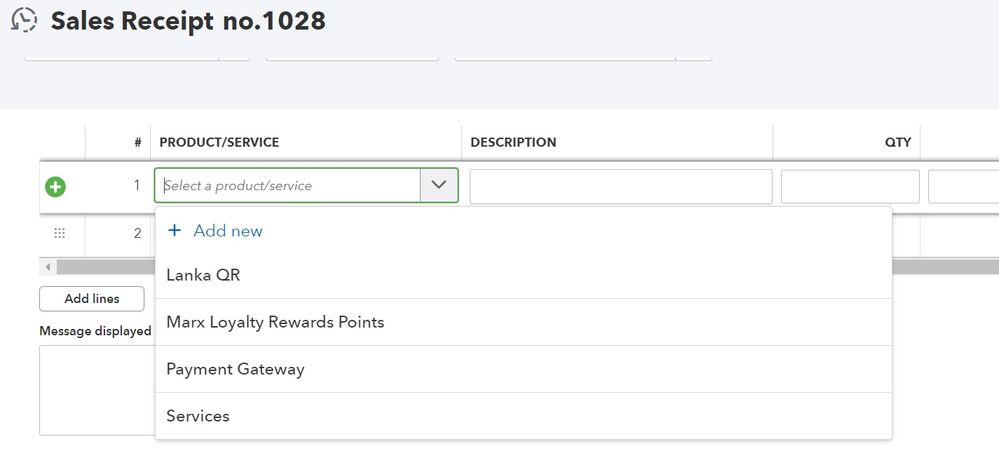This screenshot has width=999, height=456.
Task: Expand the product/service dropdown arrow
Action: tap(439, 186)
